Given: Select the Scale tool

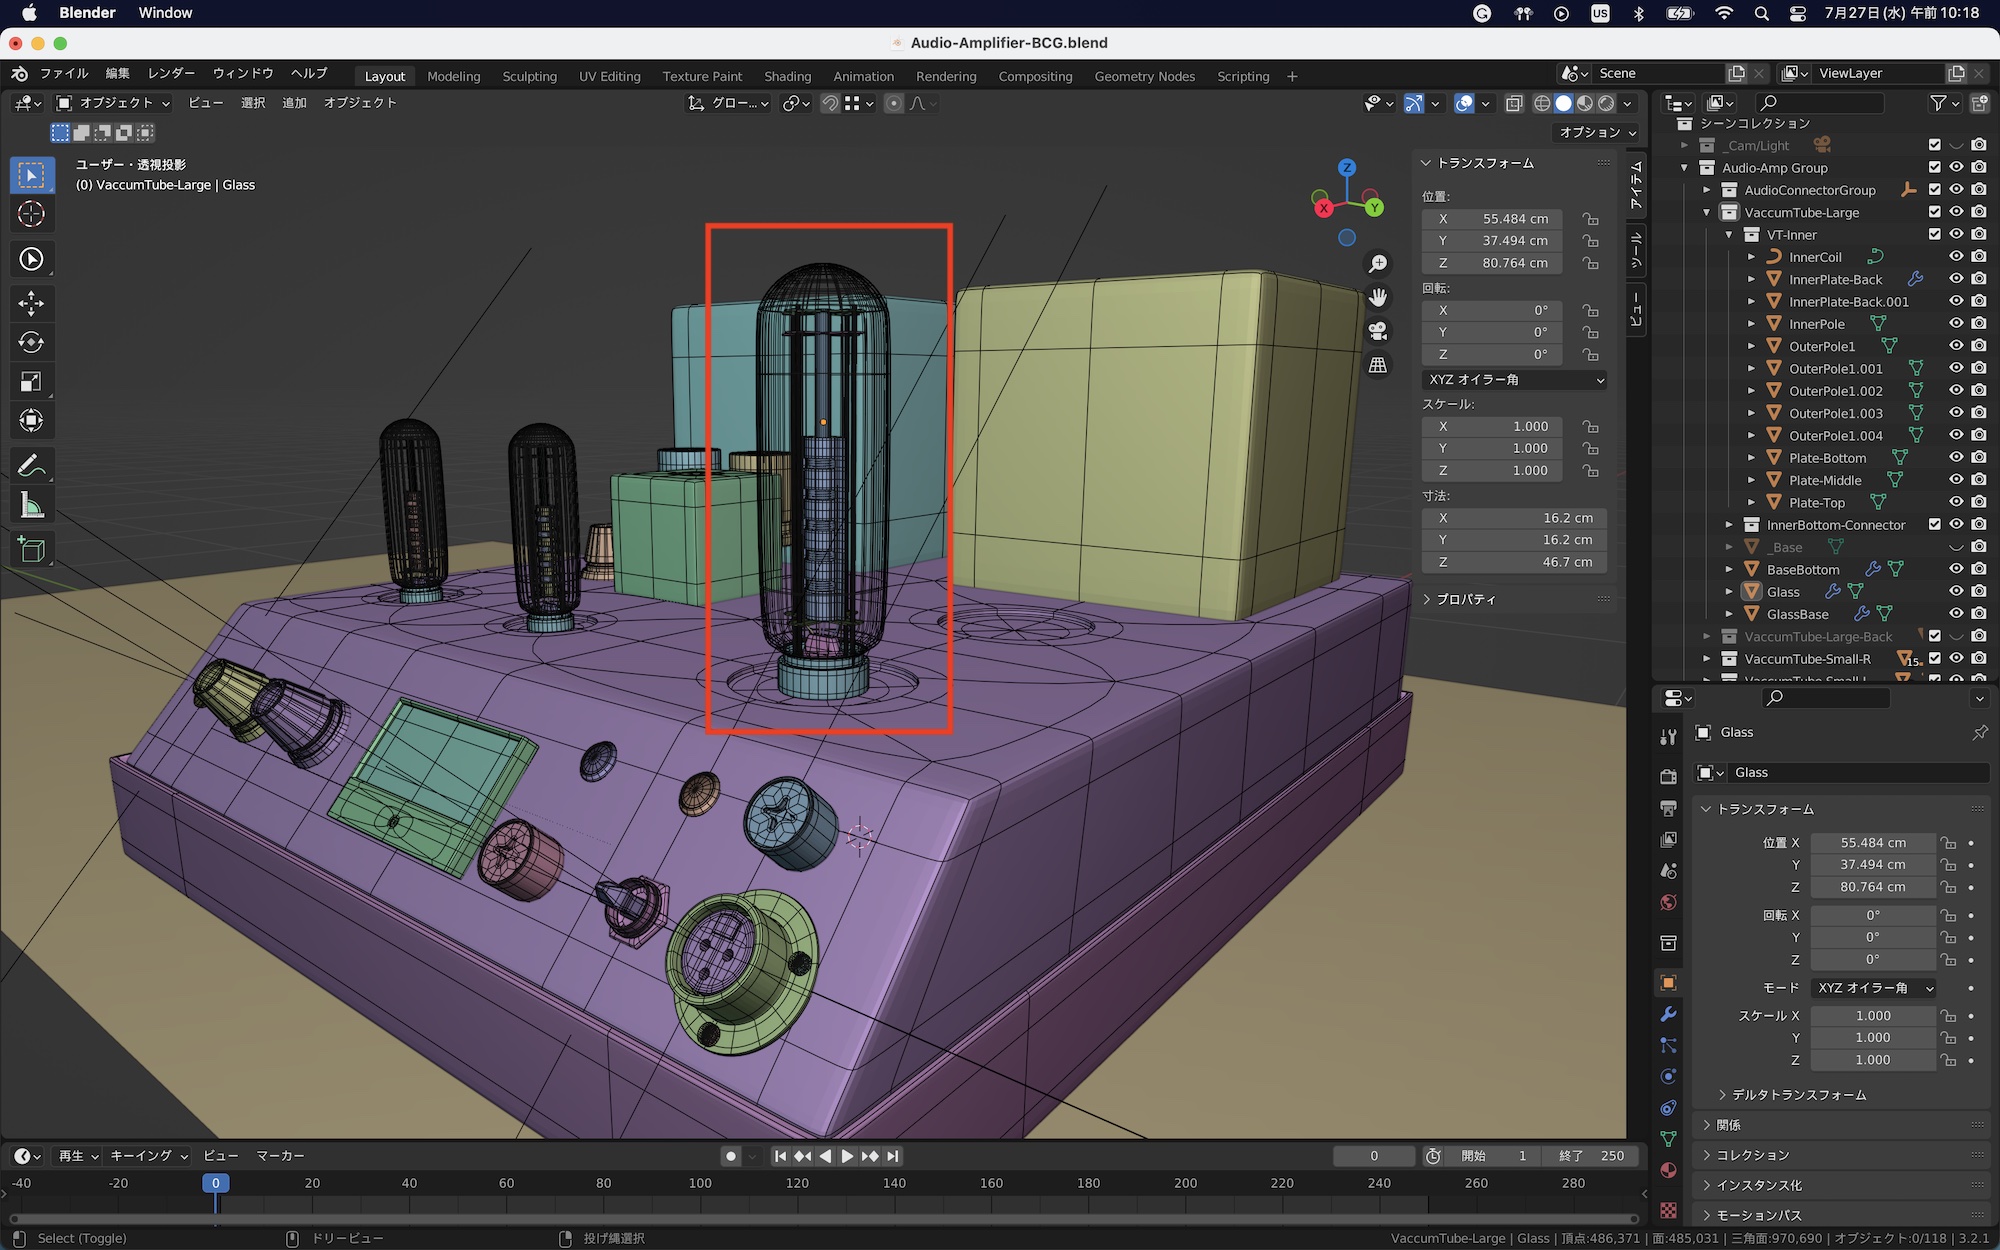Looking at the screenshot, I should (x=31, y=381).
